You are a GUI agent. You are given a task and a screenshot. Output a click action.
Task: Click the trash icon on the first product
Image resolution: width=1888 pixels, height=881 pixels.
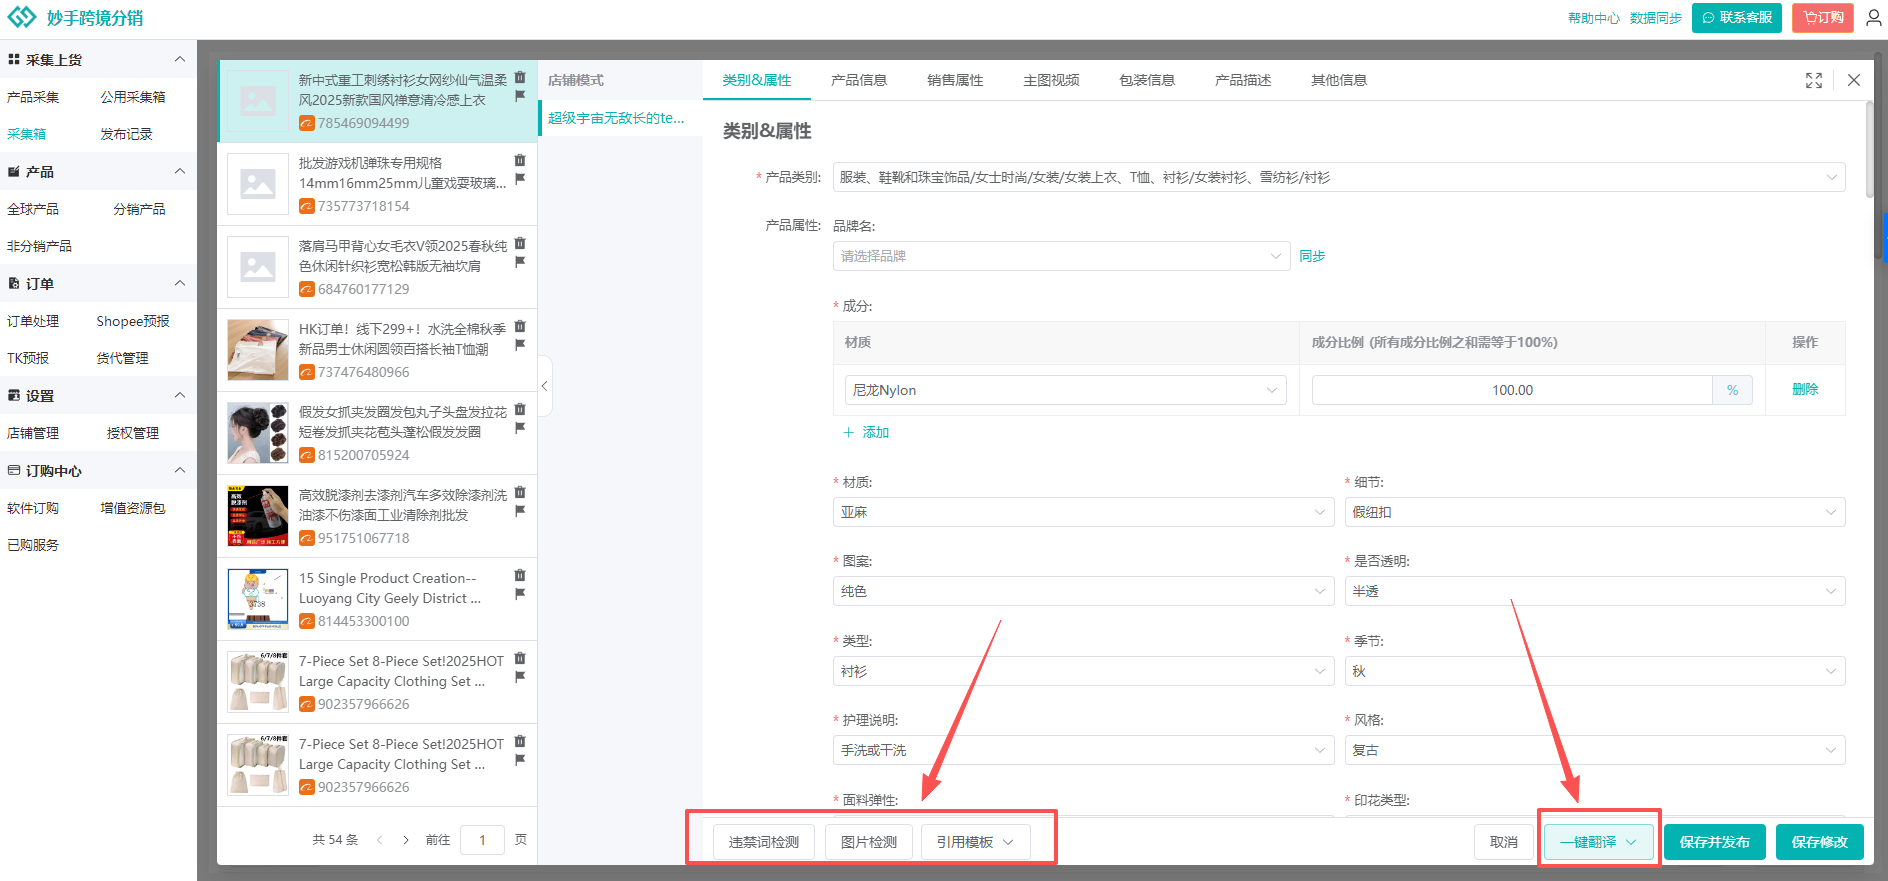tap(520, 77)
